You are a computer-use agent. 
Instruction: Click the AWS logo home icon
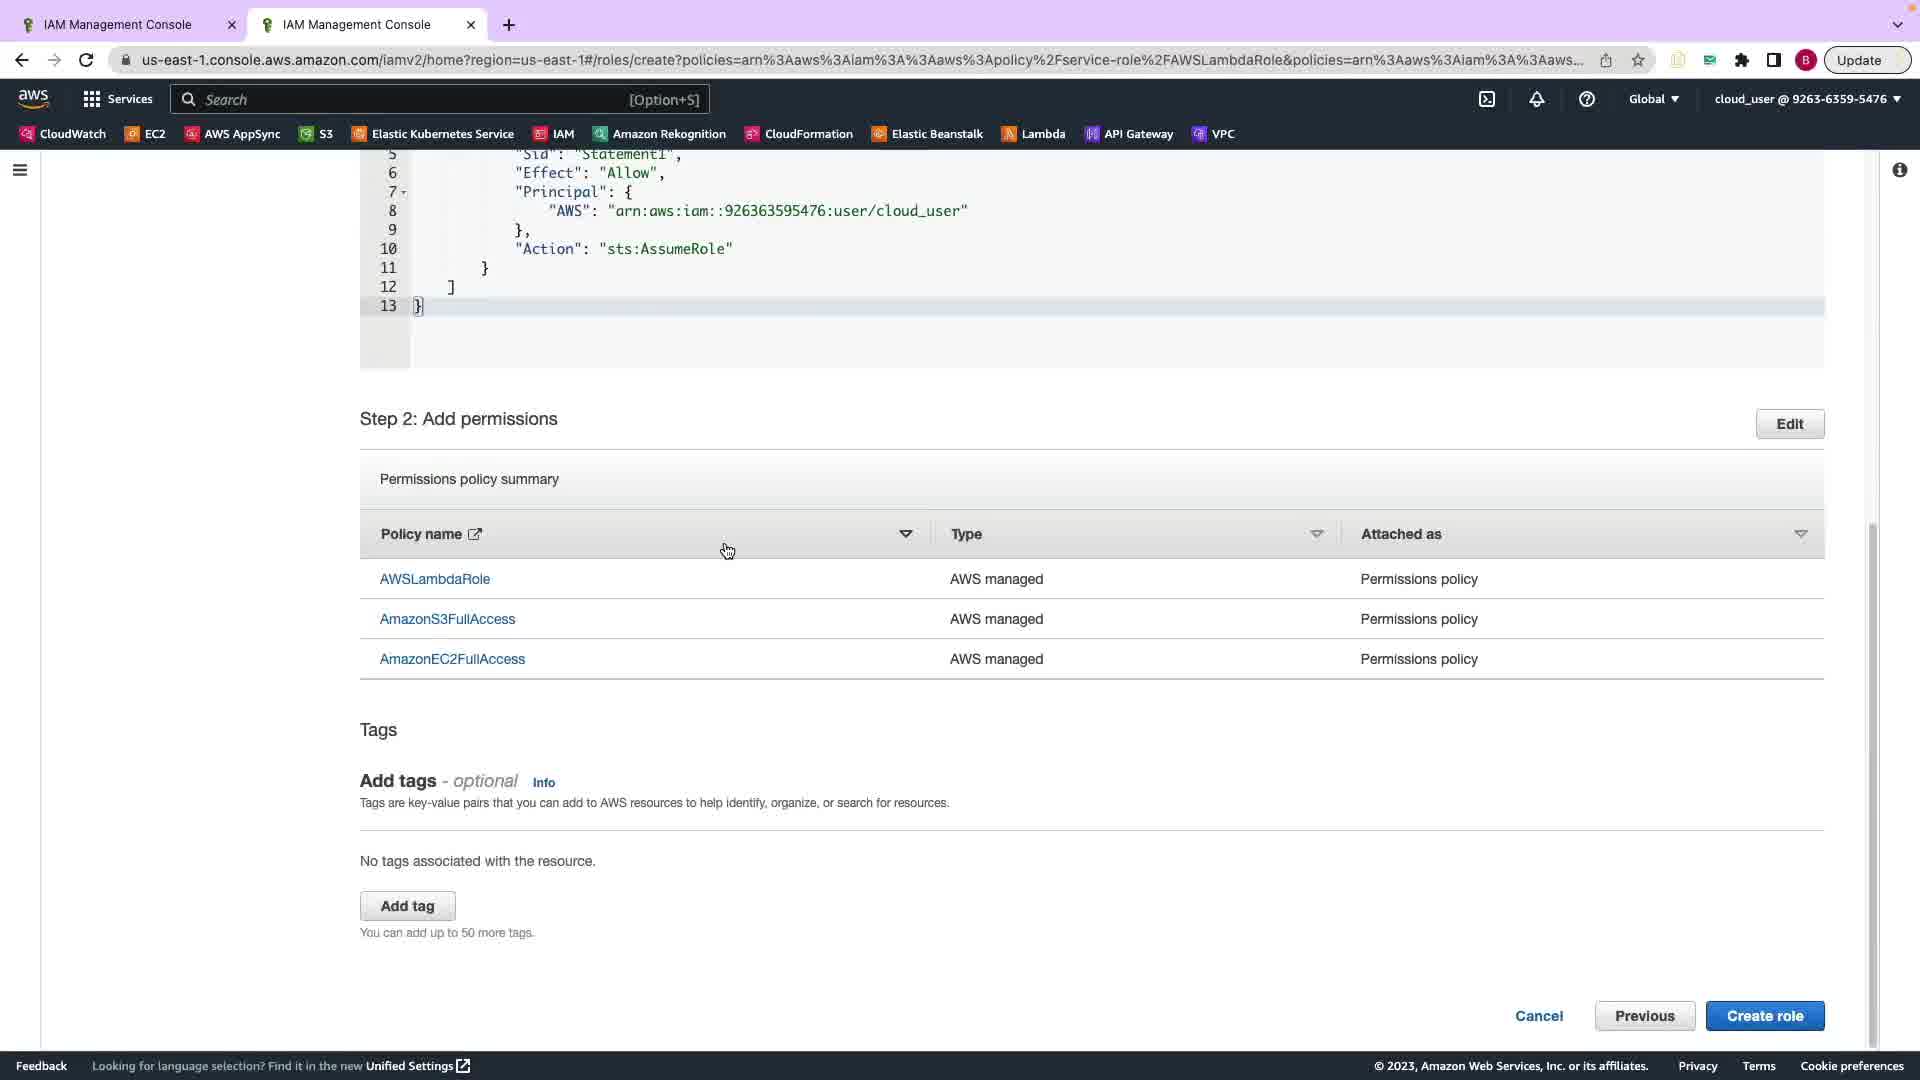coord(33,98)
